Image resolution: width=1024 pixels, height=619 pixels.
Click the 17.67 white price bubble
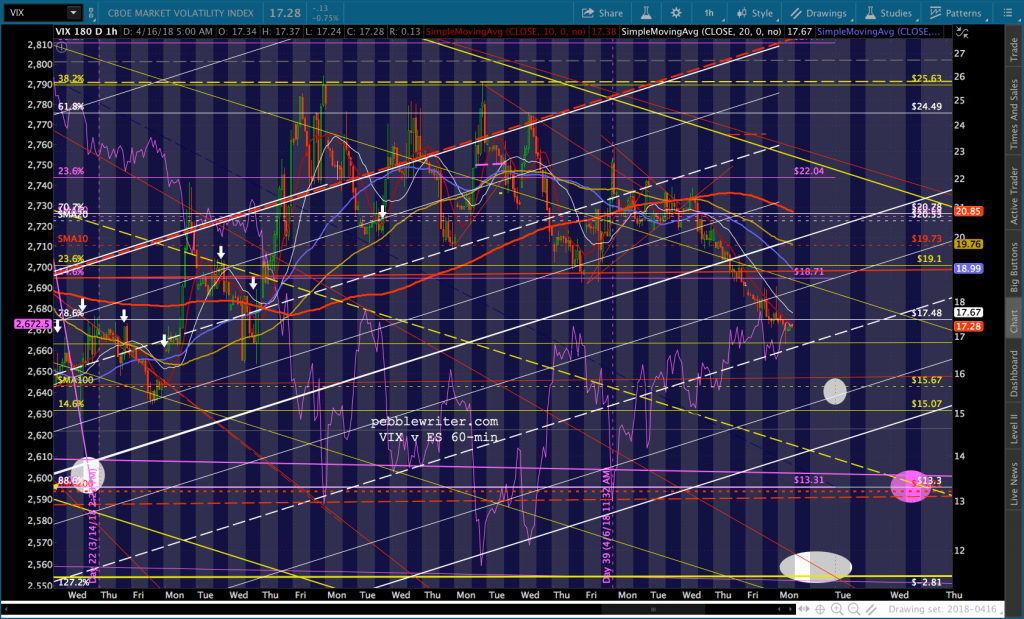[x=968, y=313]
